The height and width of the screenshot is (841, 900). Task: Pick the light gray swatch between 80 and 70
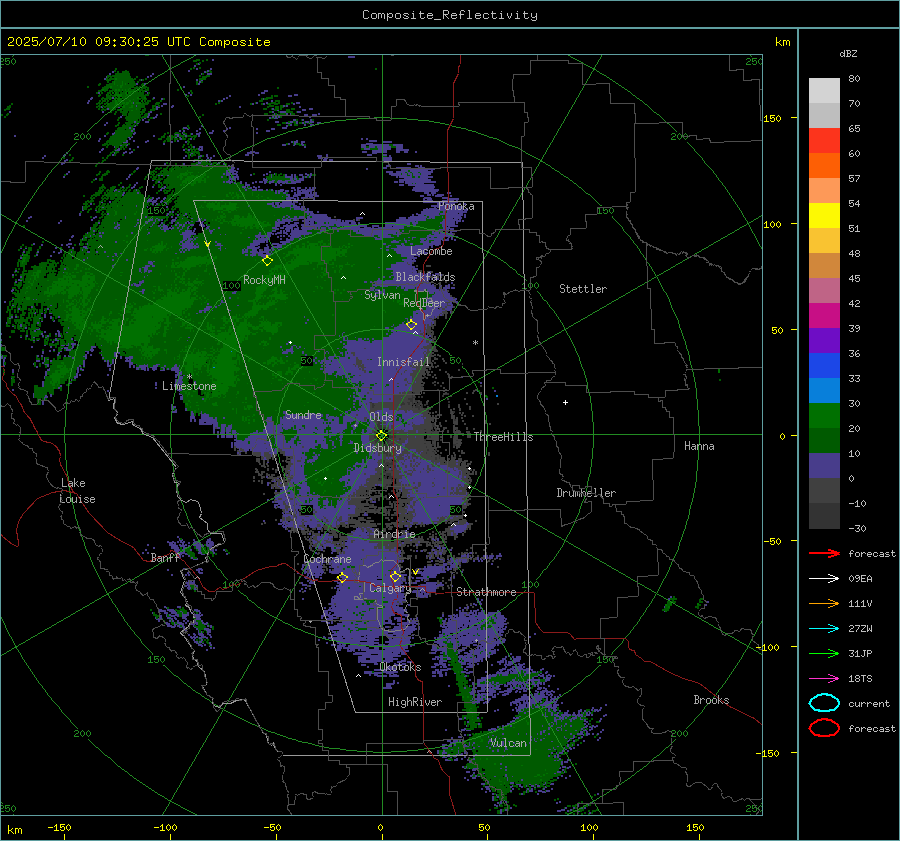824,91
